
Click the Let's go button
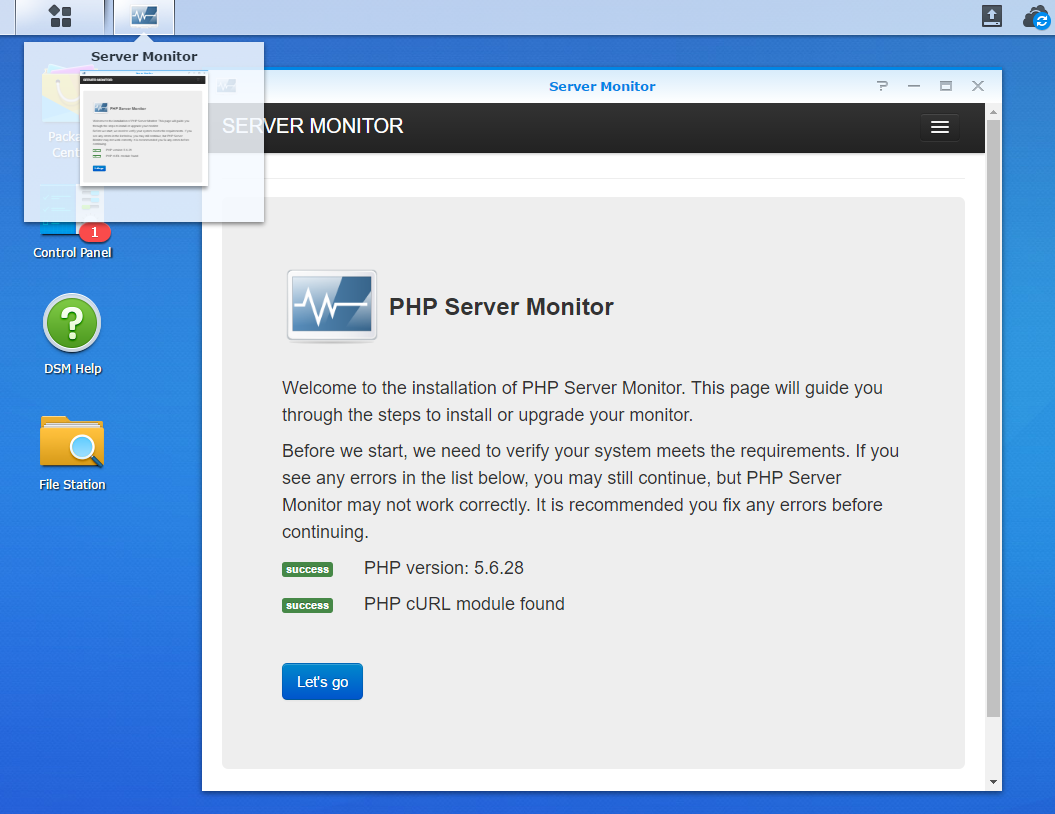(x=322, y=681)
